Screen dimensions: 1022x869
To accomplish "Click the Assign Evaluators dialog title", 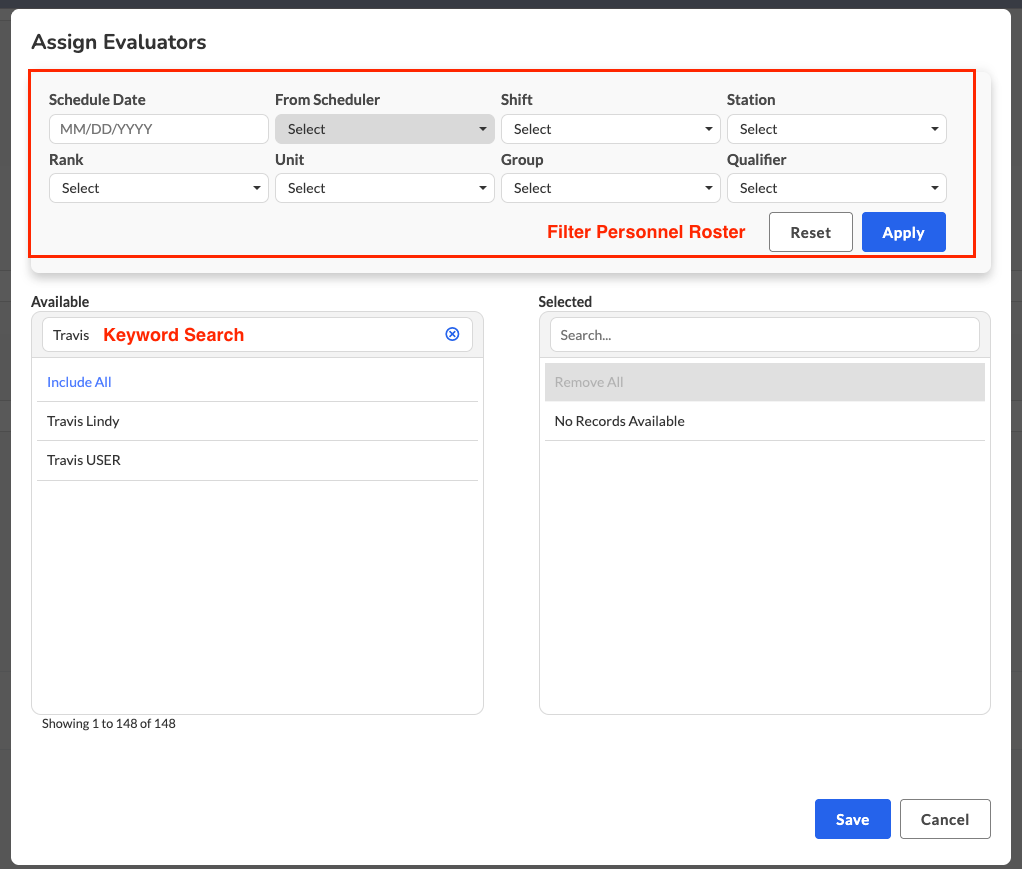I will [119, 42].
